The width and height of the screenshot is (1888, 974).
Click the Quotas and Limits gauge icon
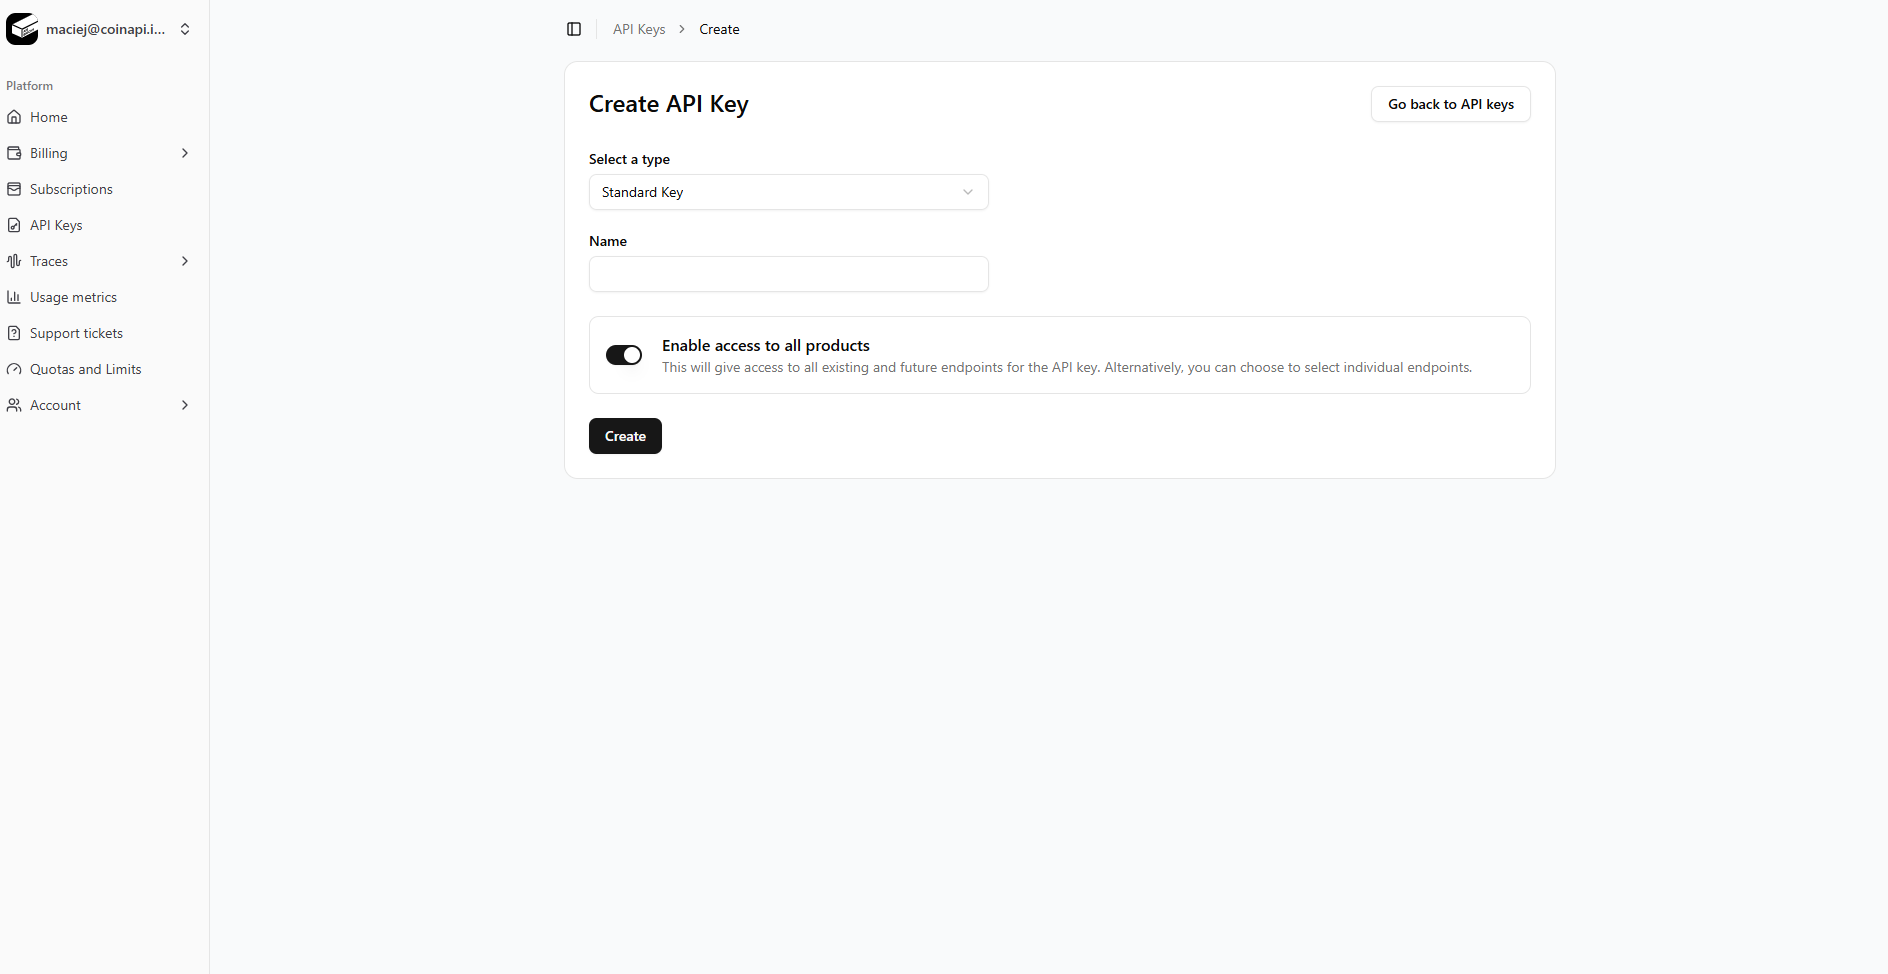pyautogui.click(x=14, y=369)
